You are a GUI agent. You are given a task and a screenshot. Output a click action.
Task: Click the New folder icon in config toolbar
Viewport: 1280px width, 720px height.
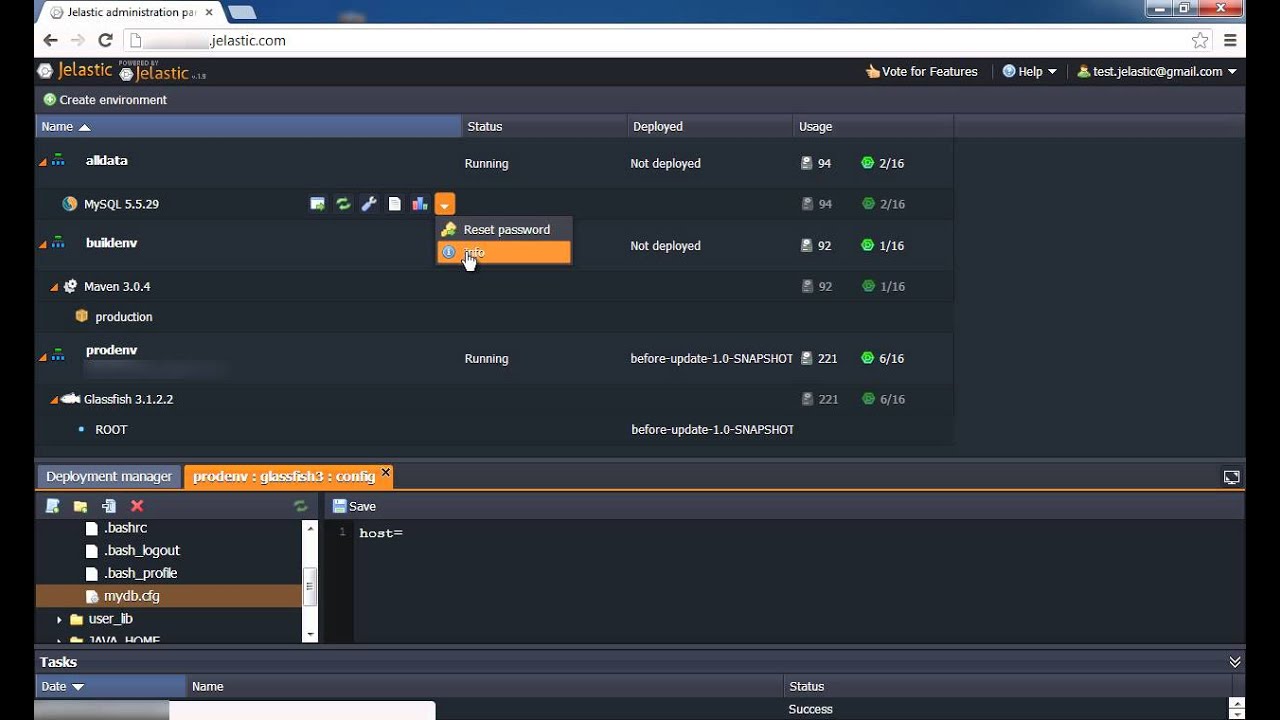tap(81, 506)
